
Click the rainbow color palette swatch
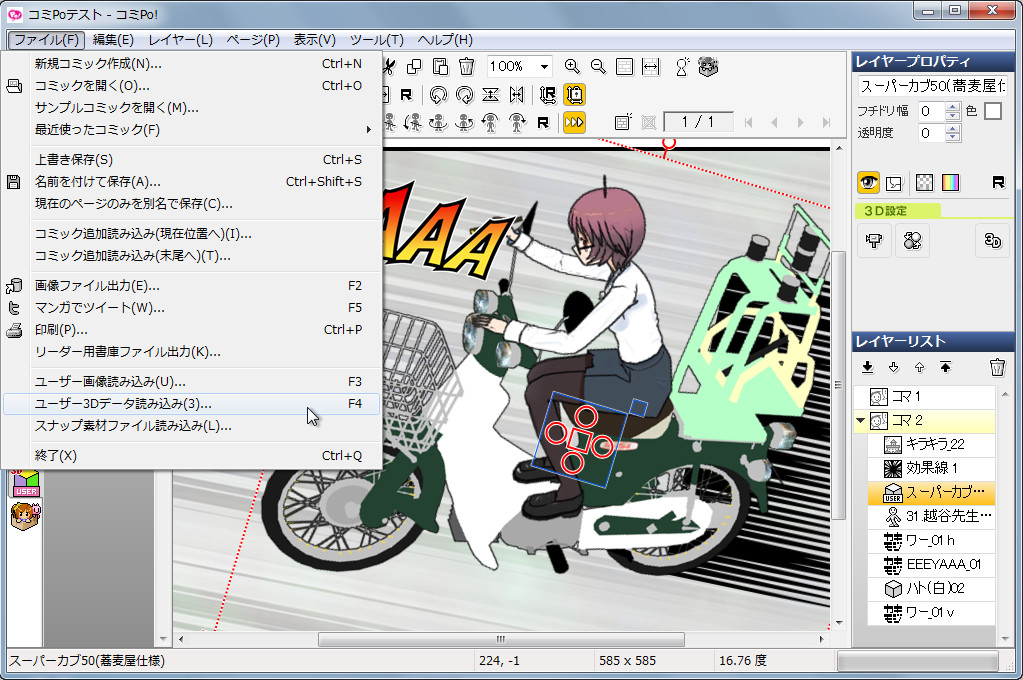pos(950,182)
